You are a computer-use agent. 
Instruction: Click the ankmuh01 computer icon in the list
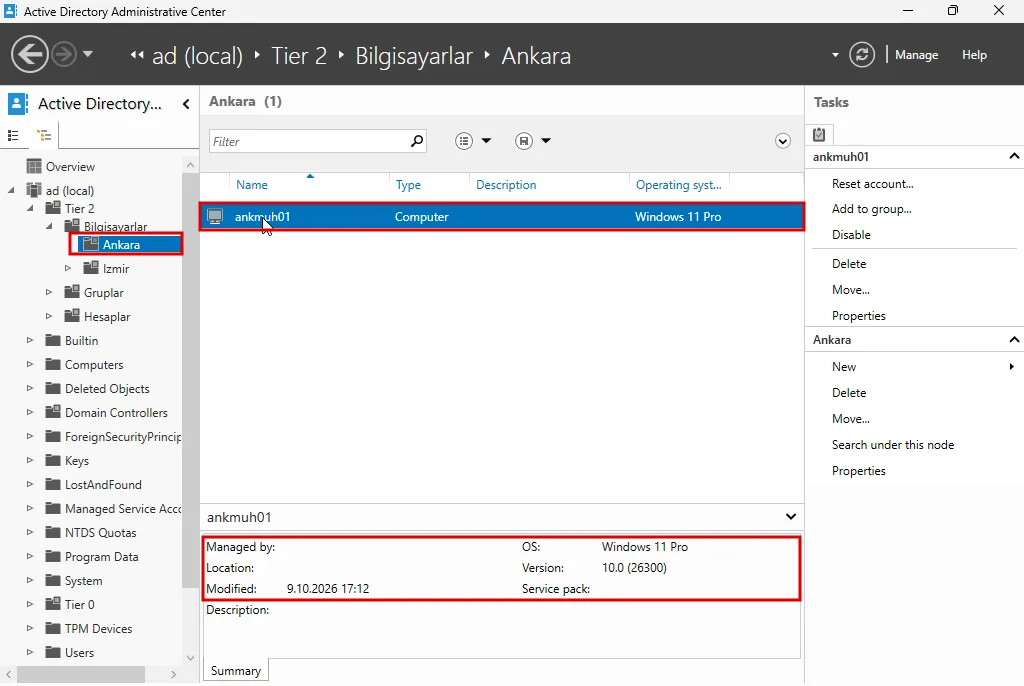point(215,216)
